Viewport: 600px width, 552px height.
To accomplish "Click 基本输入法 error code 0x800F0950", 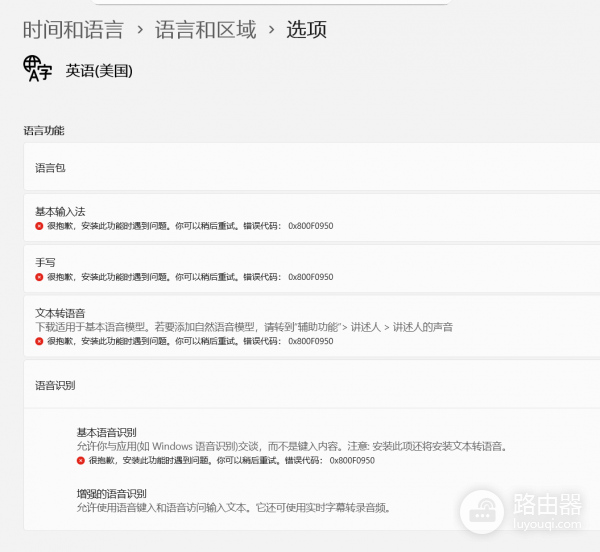I will tap(311, 226).
